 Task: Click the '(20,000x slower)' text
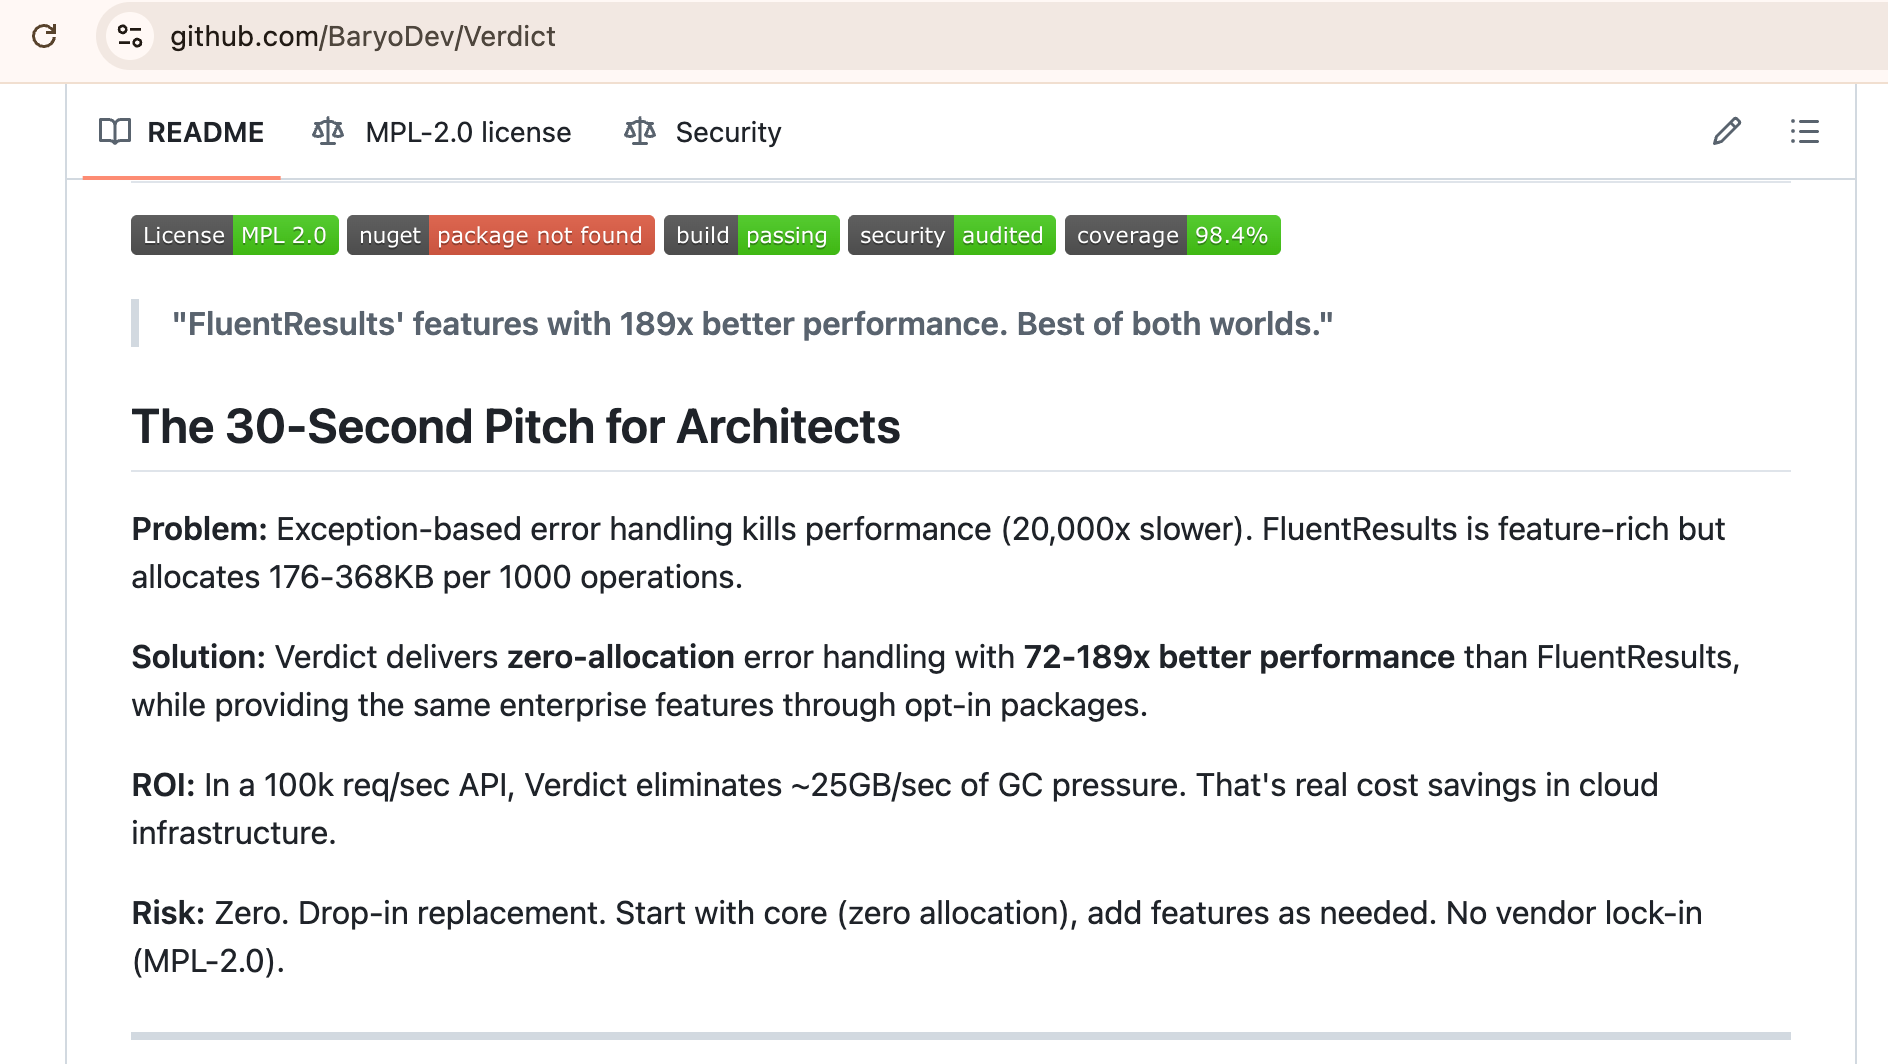(1127, 529)
